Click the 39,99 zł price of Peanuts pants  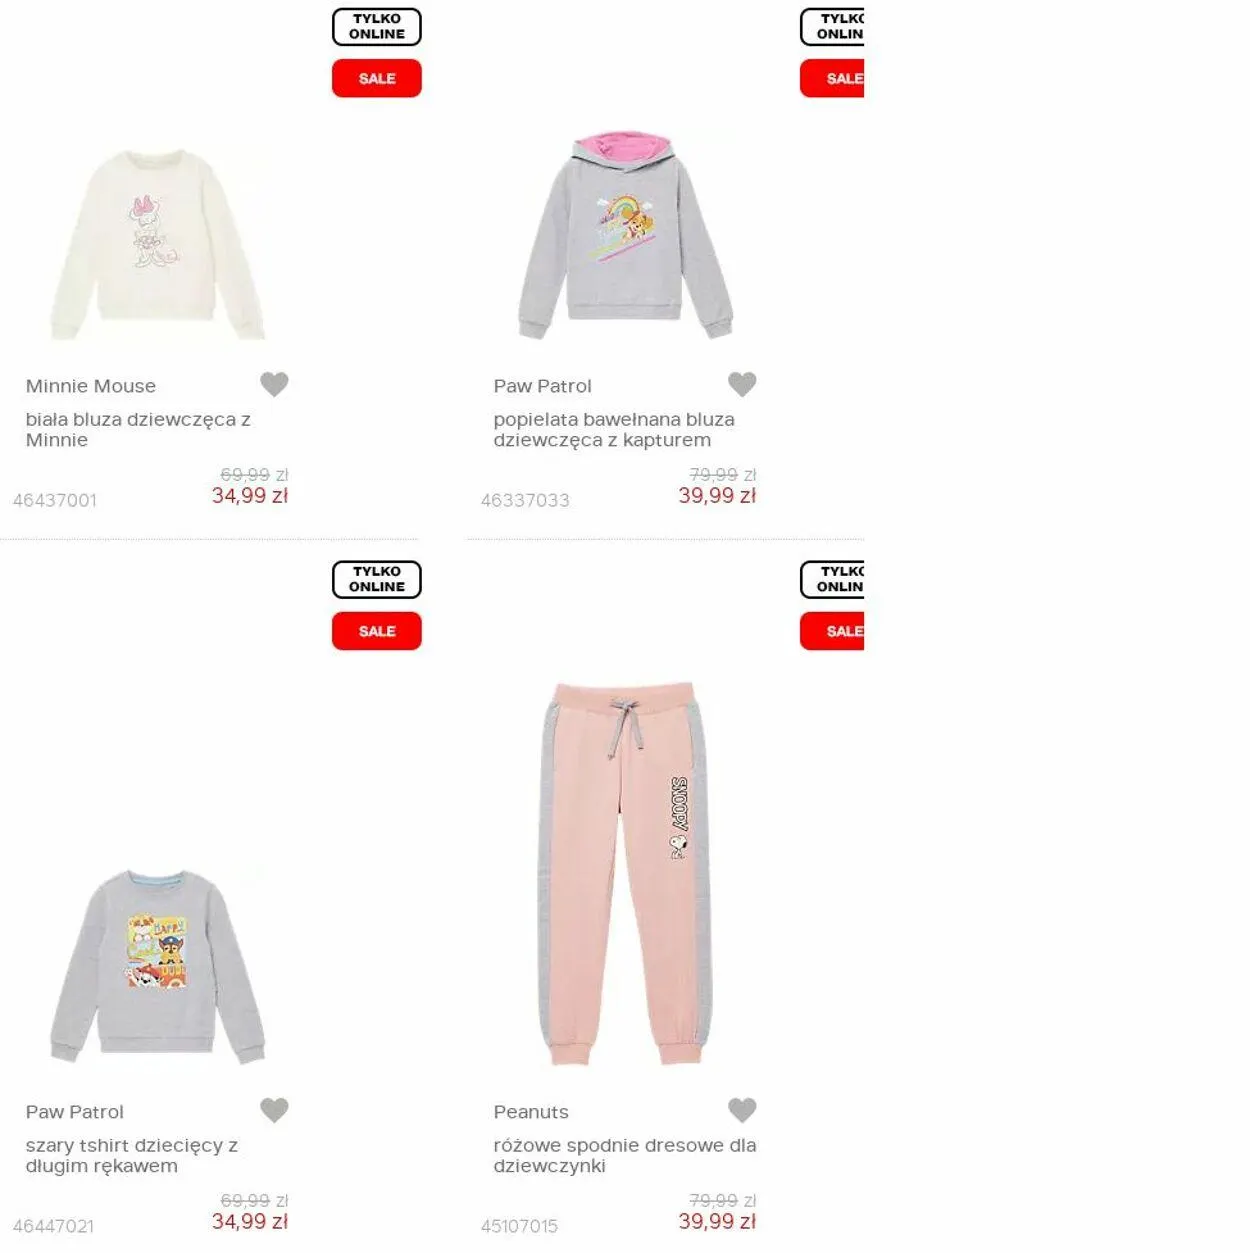[x=717, y=1222]
